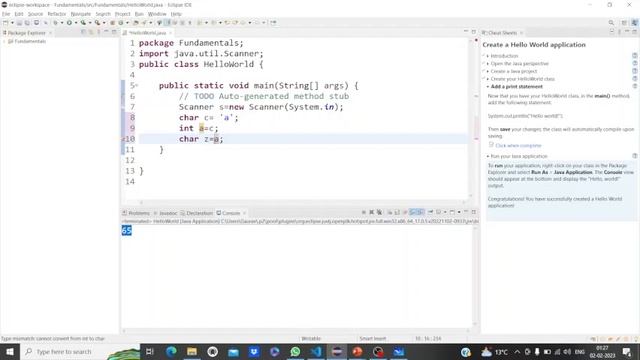Click the Open Perspective icon
The image size is (640, 360).
(x=624, y=22)
